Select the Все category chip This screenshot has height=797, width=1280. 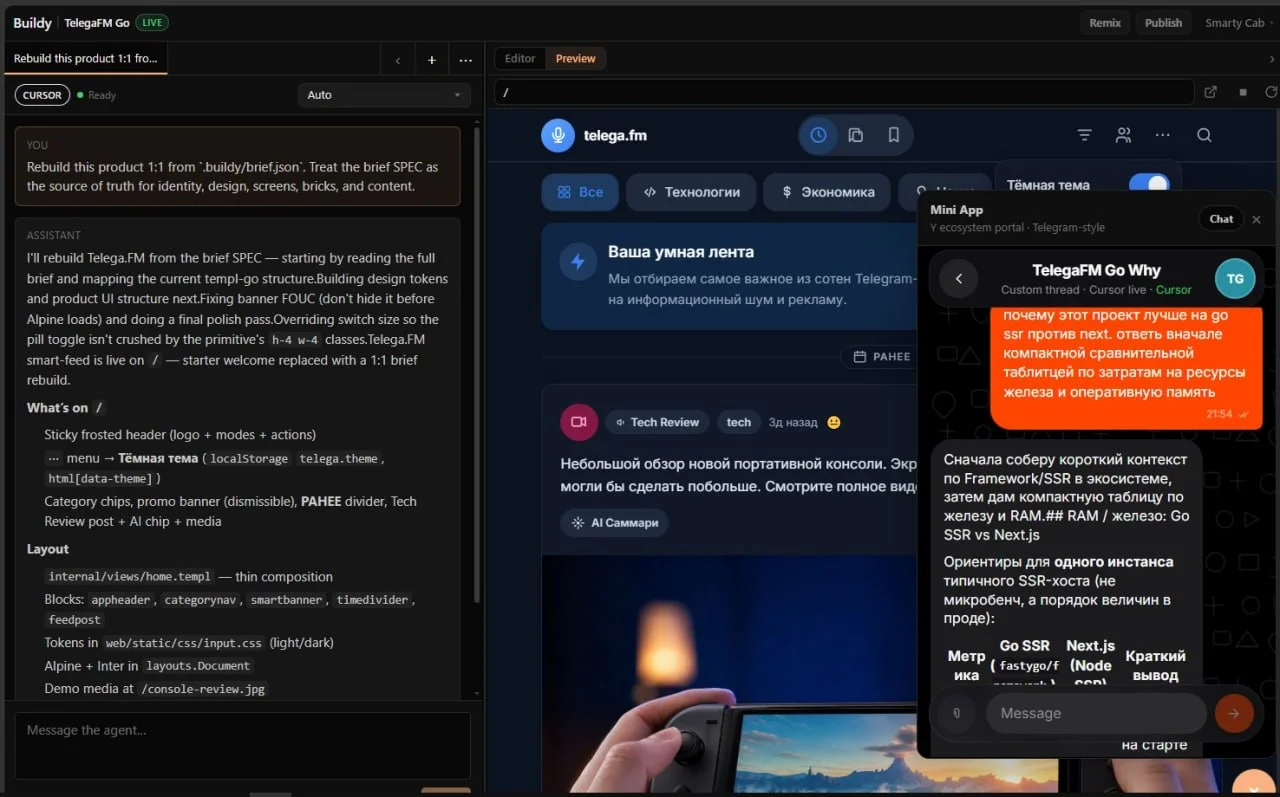pyautogui.click(x=580, y=192)
